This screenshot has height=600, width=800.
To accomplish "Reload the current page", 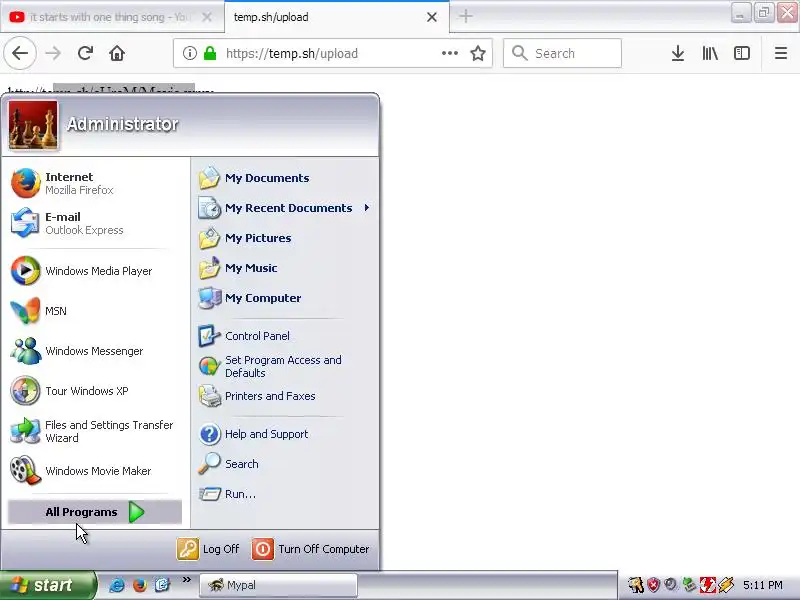I will point(85,53).
